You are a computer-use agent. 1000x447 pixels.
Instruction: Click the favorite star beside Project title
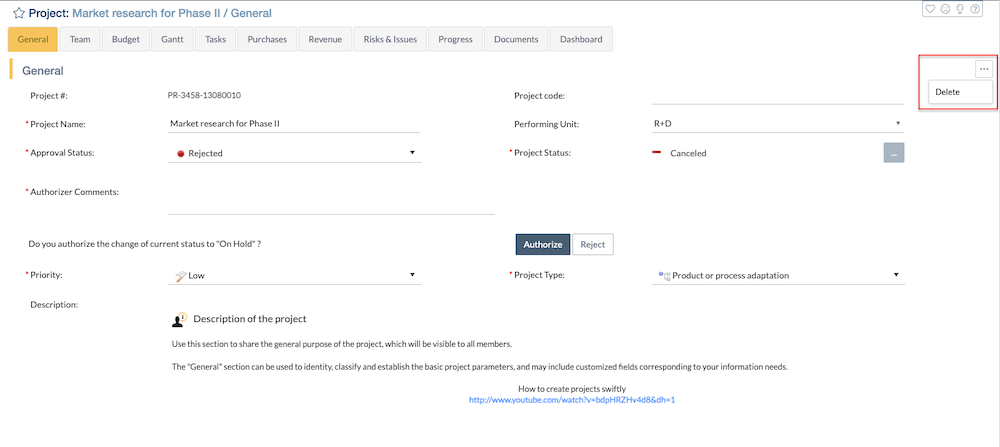pos(18,14)
